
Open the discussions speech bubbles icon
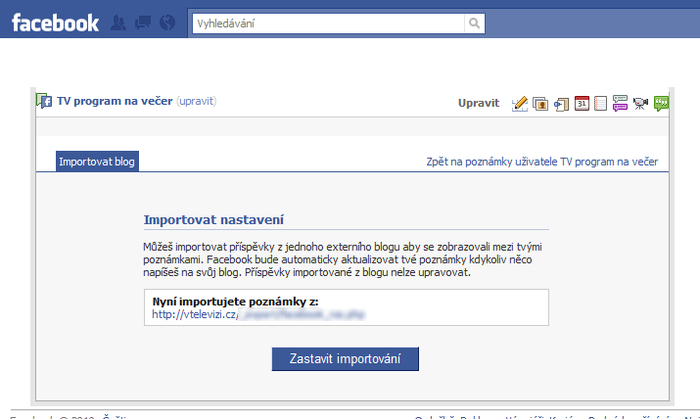(x=620, y=104)
